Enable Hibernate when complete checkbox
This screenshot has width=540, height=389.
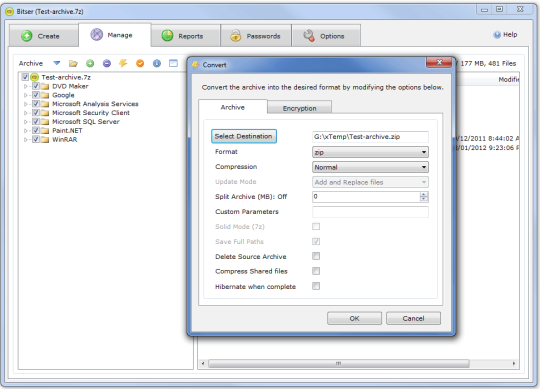[x=316, y=286]
